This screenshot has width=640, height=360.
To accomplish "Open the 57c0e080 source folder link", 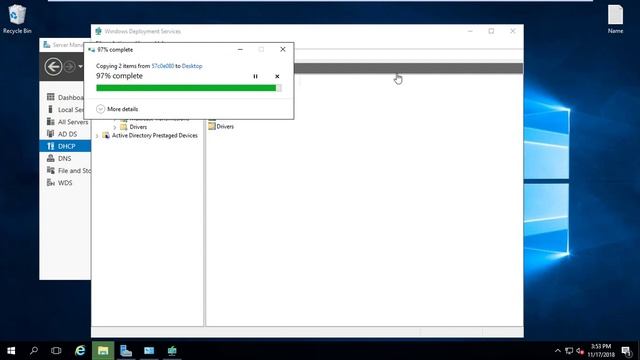I will coord(162,66).
